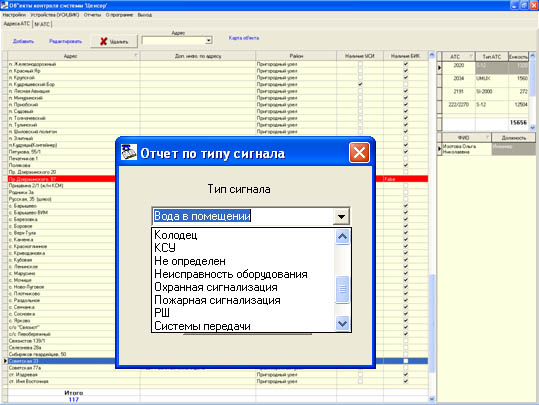The height and width of the screenshot is (405, 539).
Task: Select ATC row '2034' UMUX
Action: [x=485, y=81]
